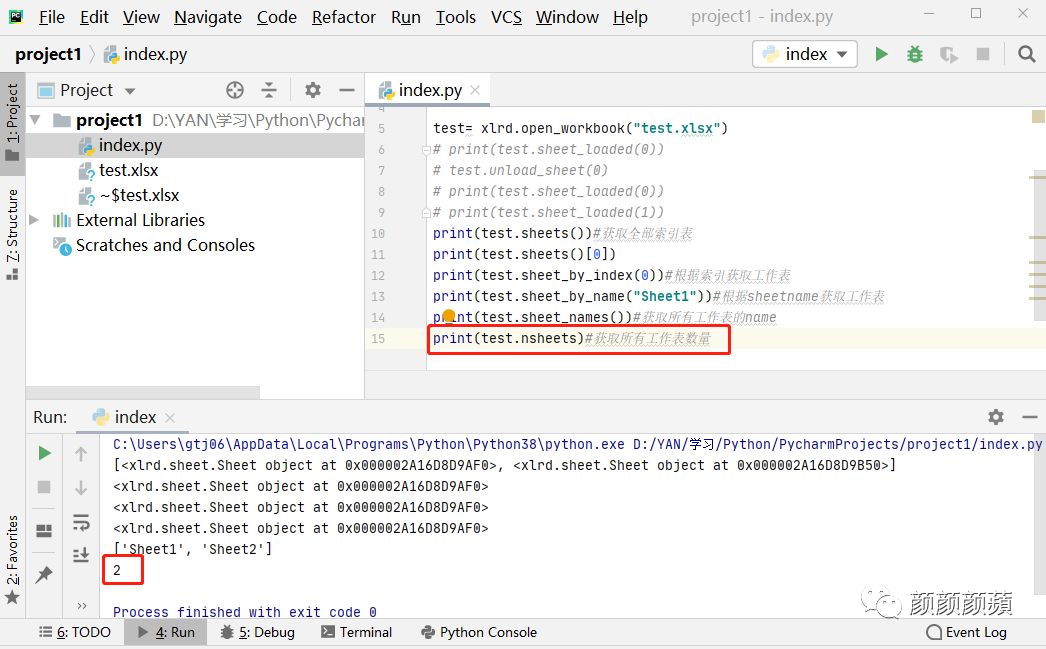Viewport: 1046px width, 649px height.
Task: Open the Event Log
Action: coord(967,632)
